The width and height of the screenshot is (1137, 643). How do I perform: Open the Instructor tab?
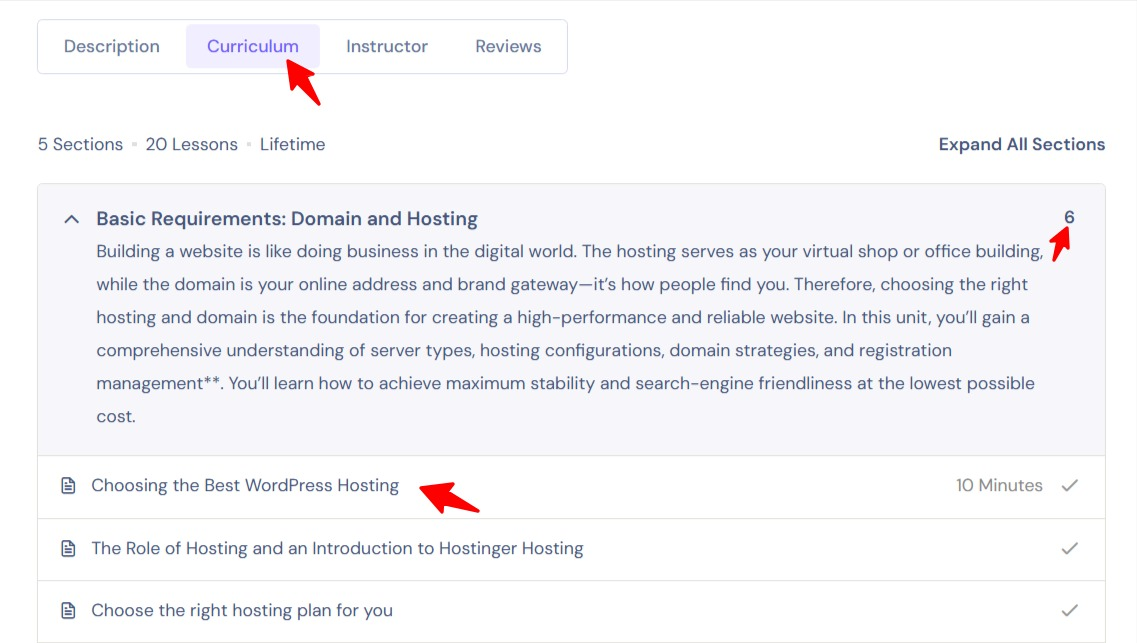tap(387, 47)
